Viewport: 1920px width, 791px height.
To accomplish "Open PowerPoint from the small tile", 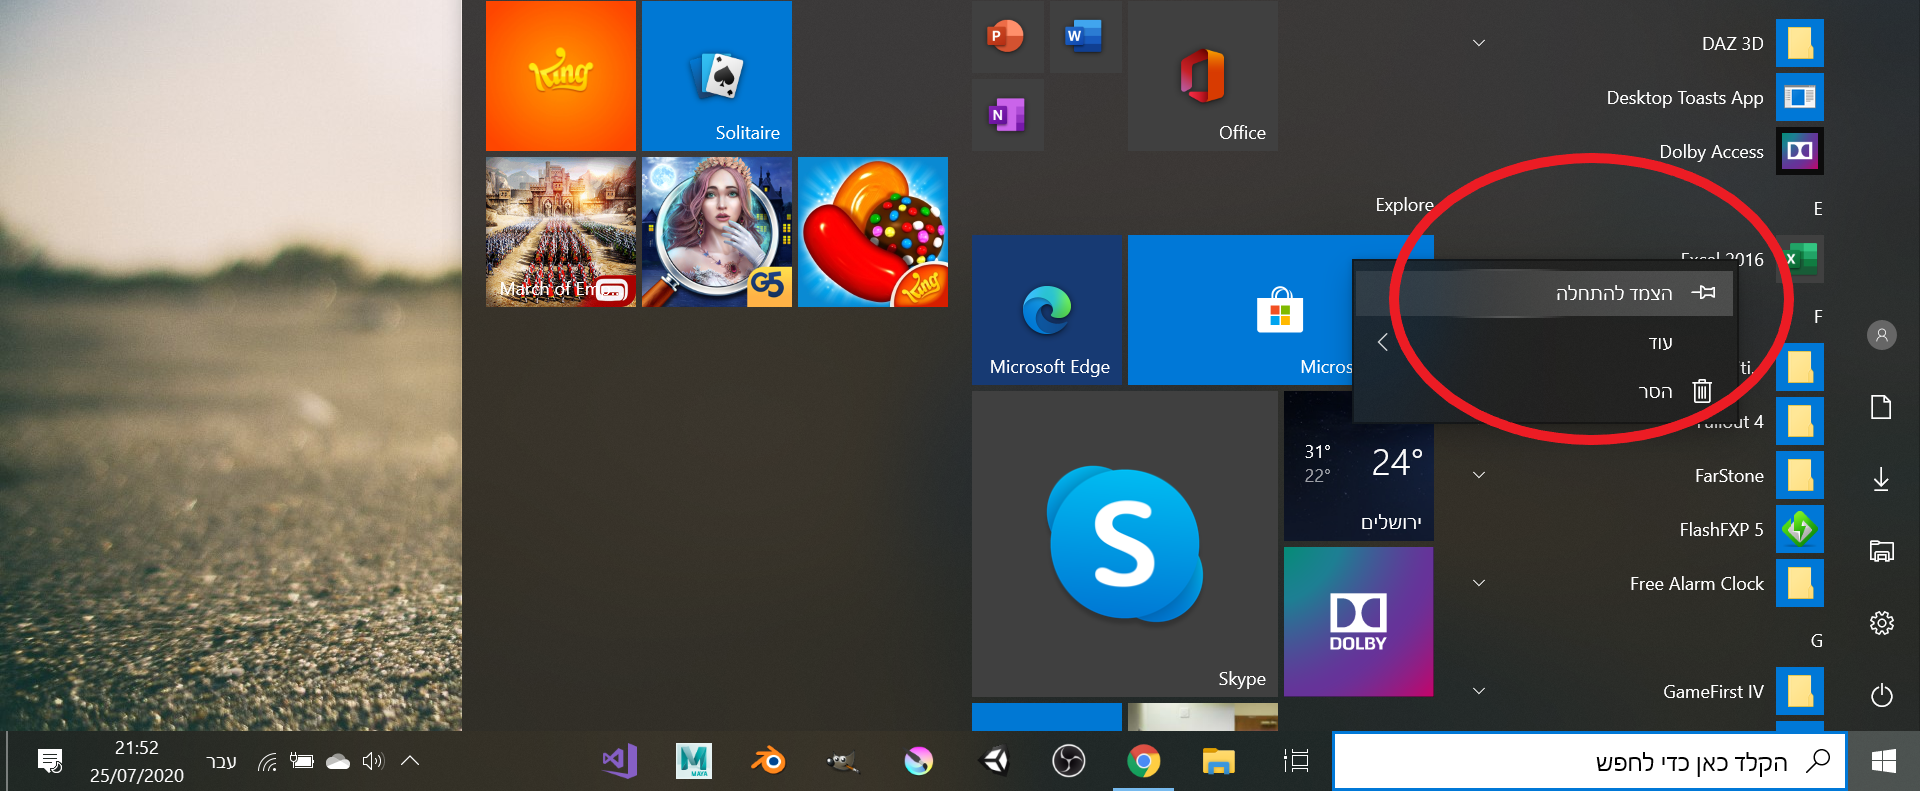I will 1007,37.
